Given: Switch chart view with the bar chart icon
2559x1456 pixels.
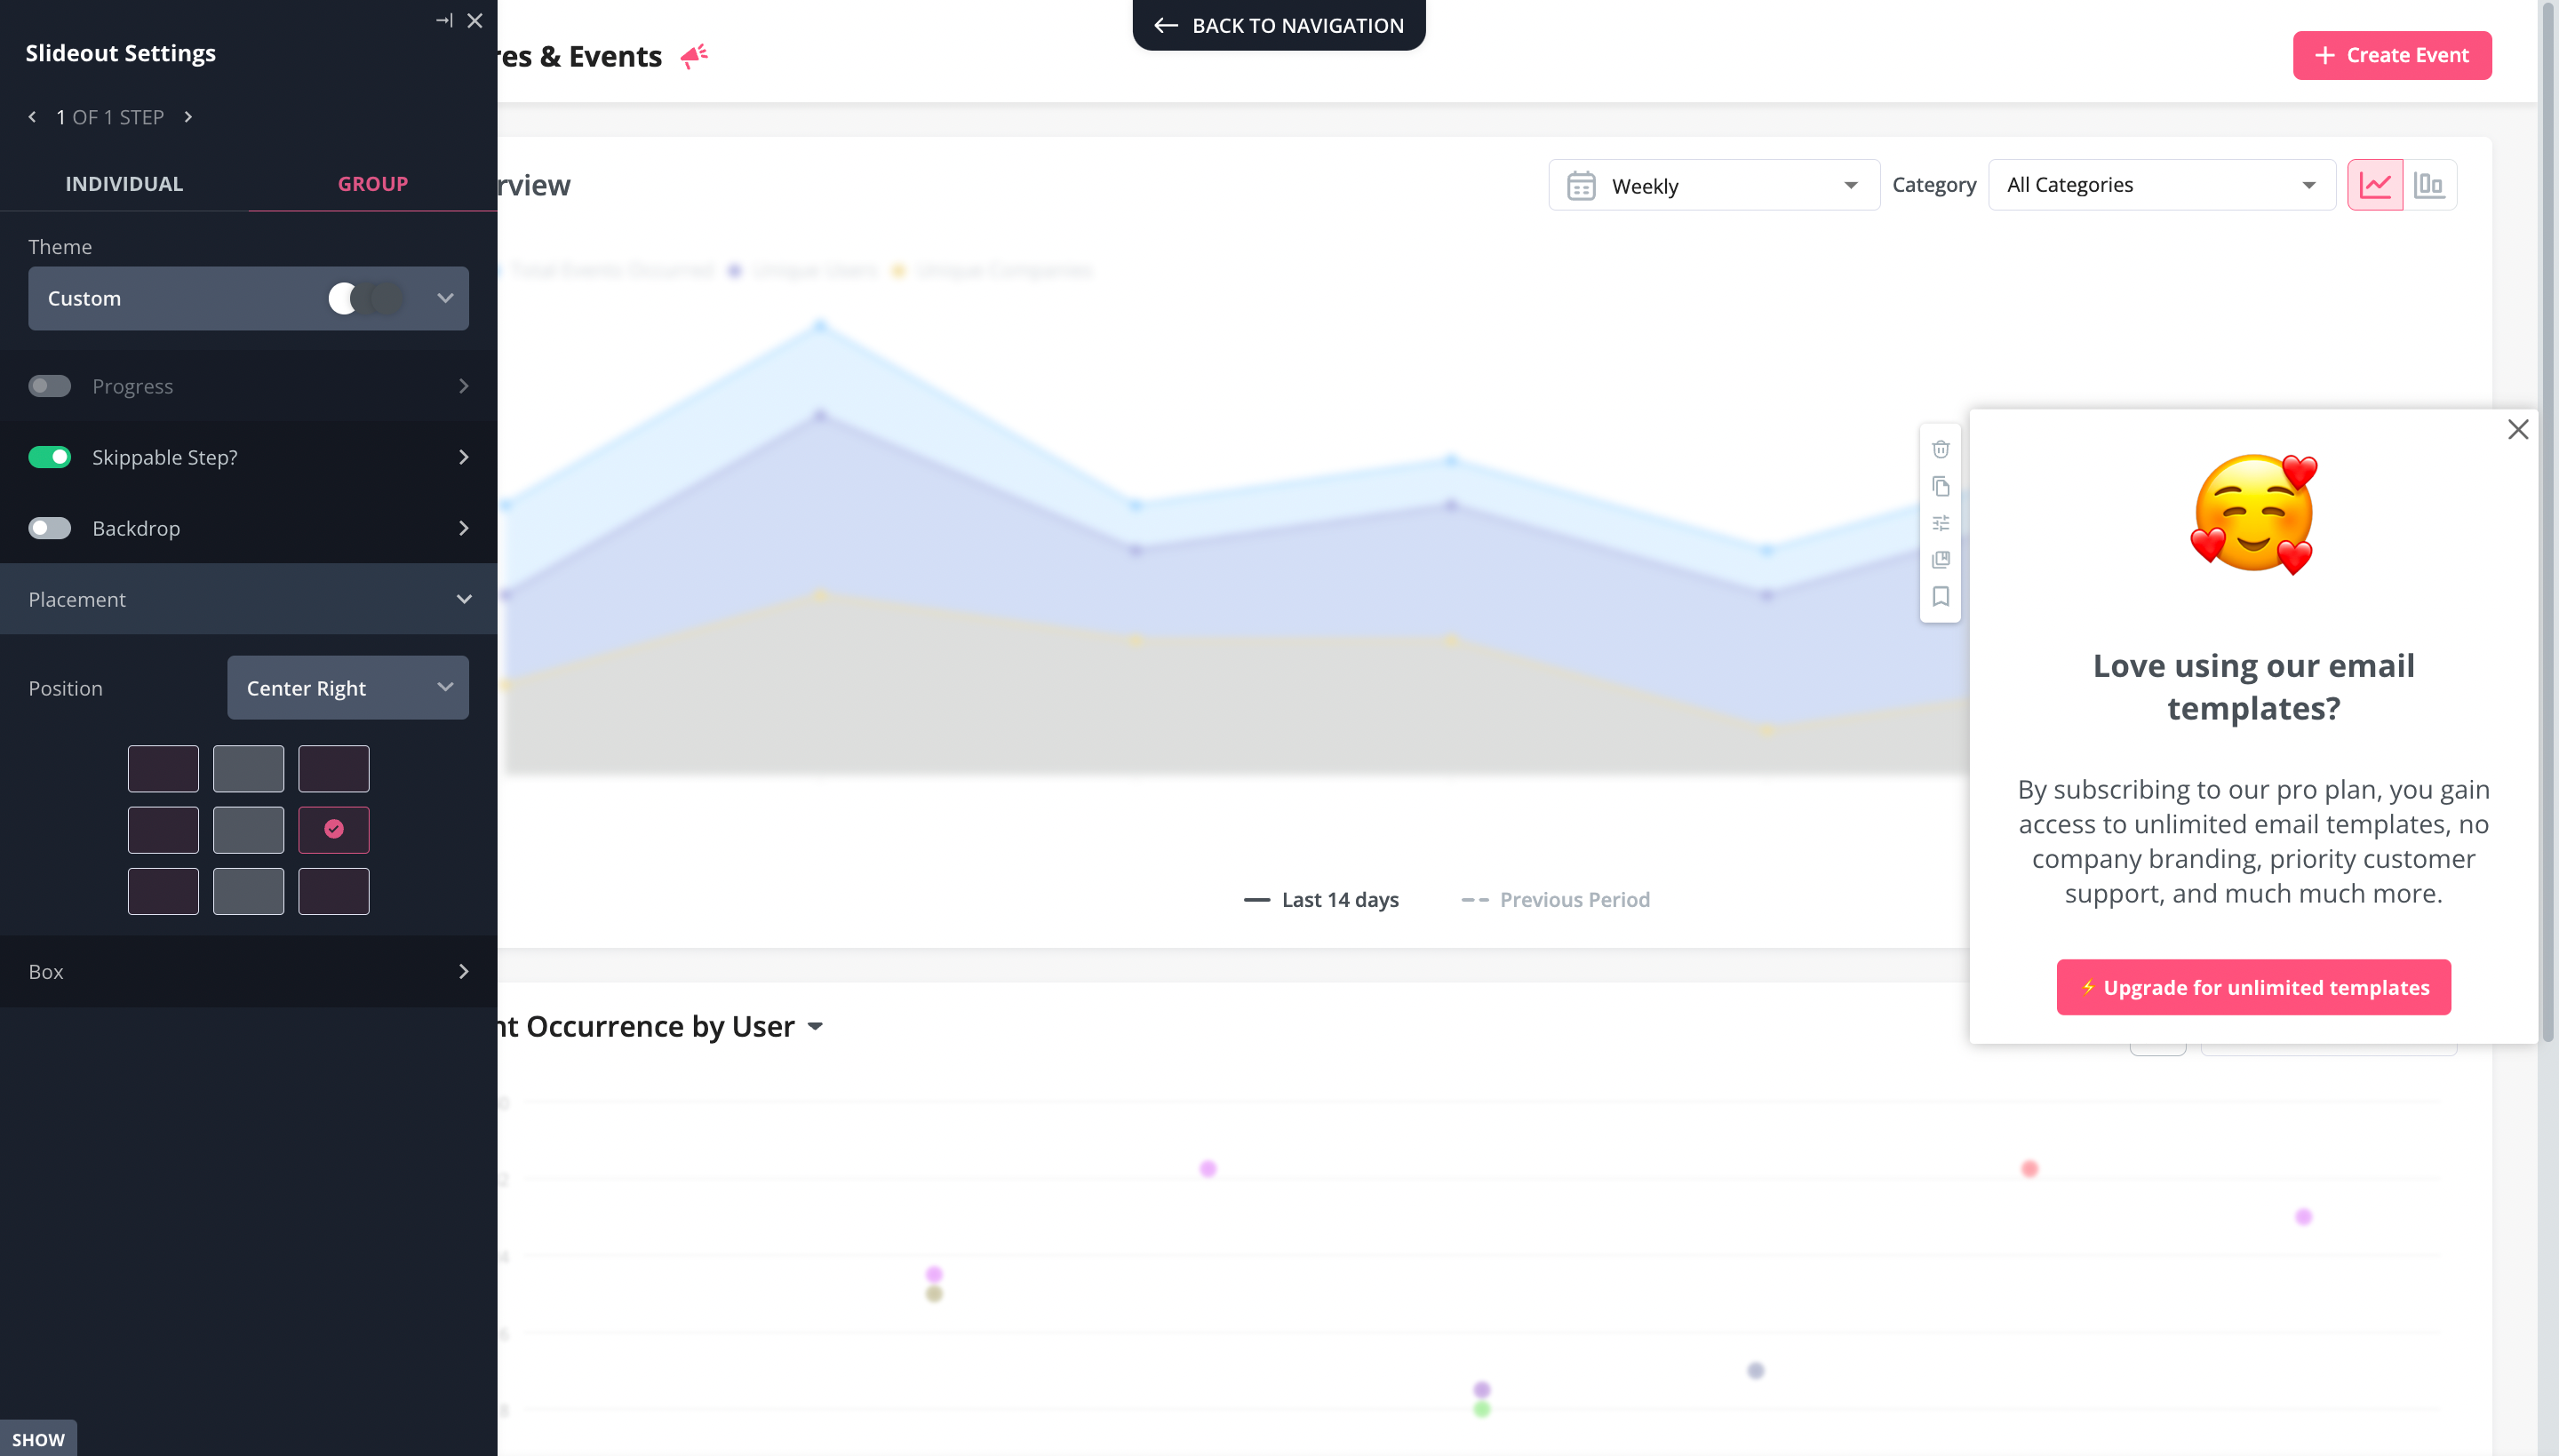Looking at the screenshot, I should [x=2432, y=184].
